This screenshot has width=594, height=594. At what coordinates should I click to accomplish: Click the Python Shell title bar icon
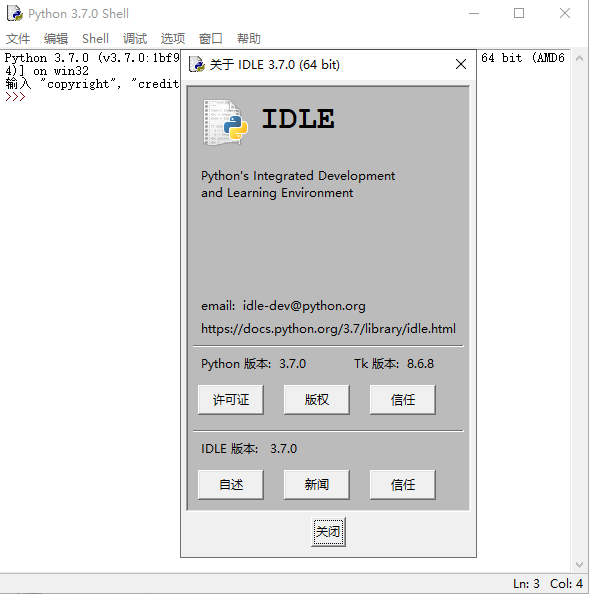pos(15,14)
